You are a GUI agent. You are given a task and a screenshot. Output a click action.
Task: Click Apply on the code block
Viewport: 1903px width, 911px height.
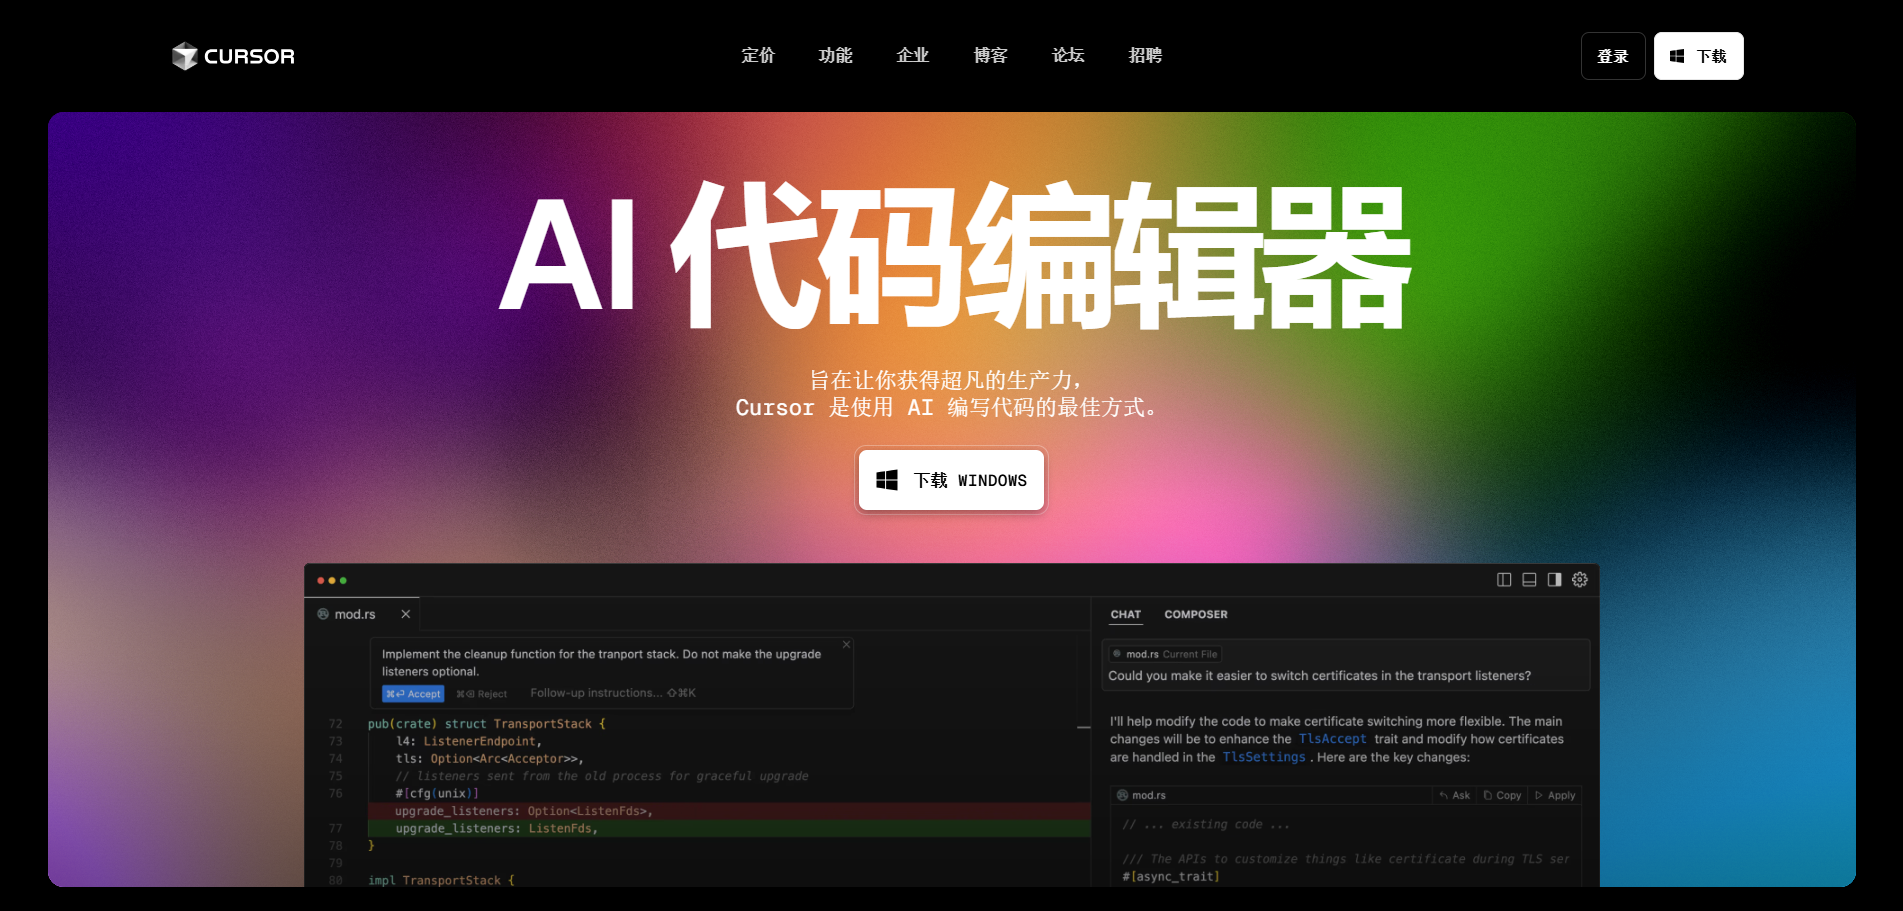tap(1555, 796)
